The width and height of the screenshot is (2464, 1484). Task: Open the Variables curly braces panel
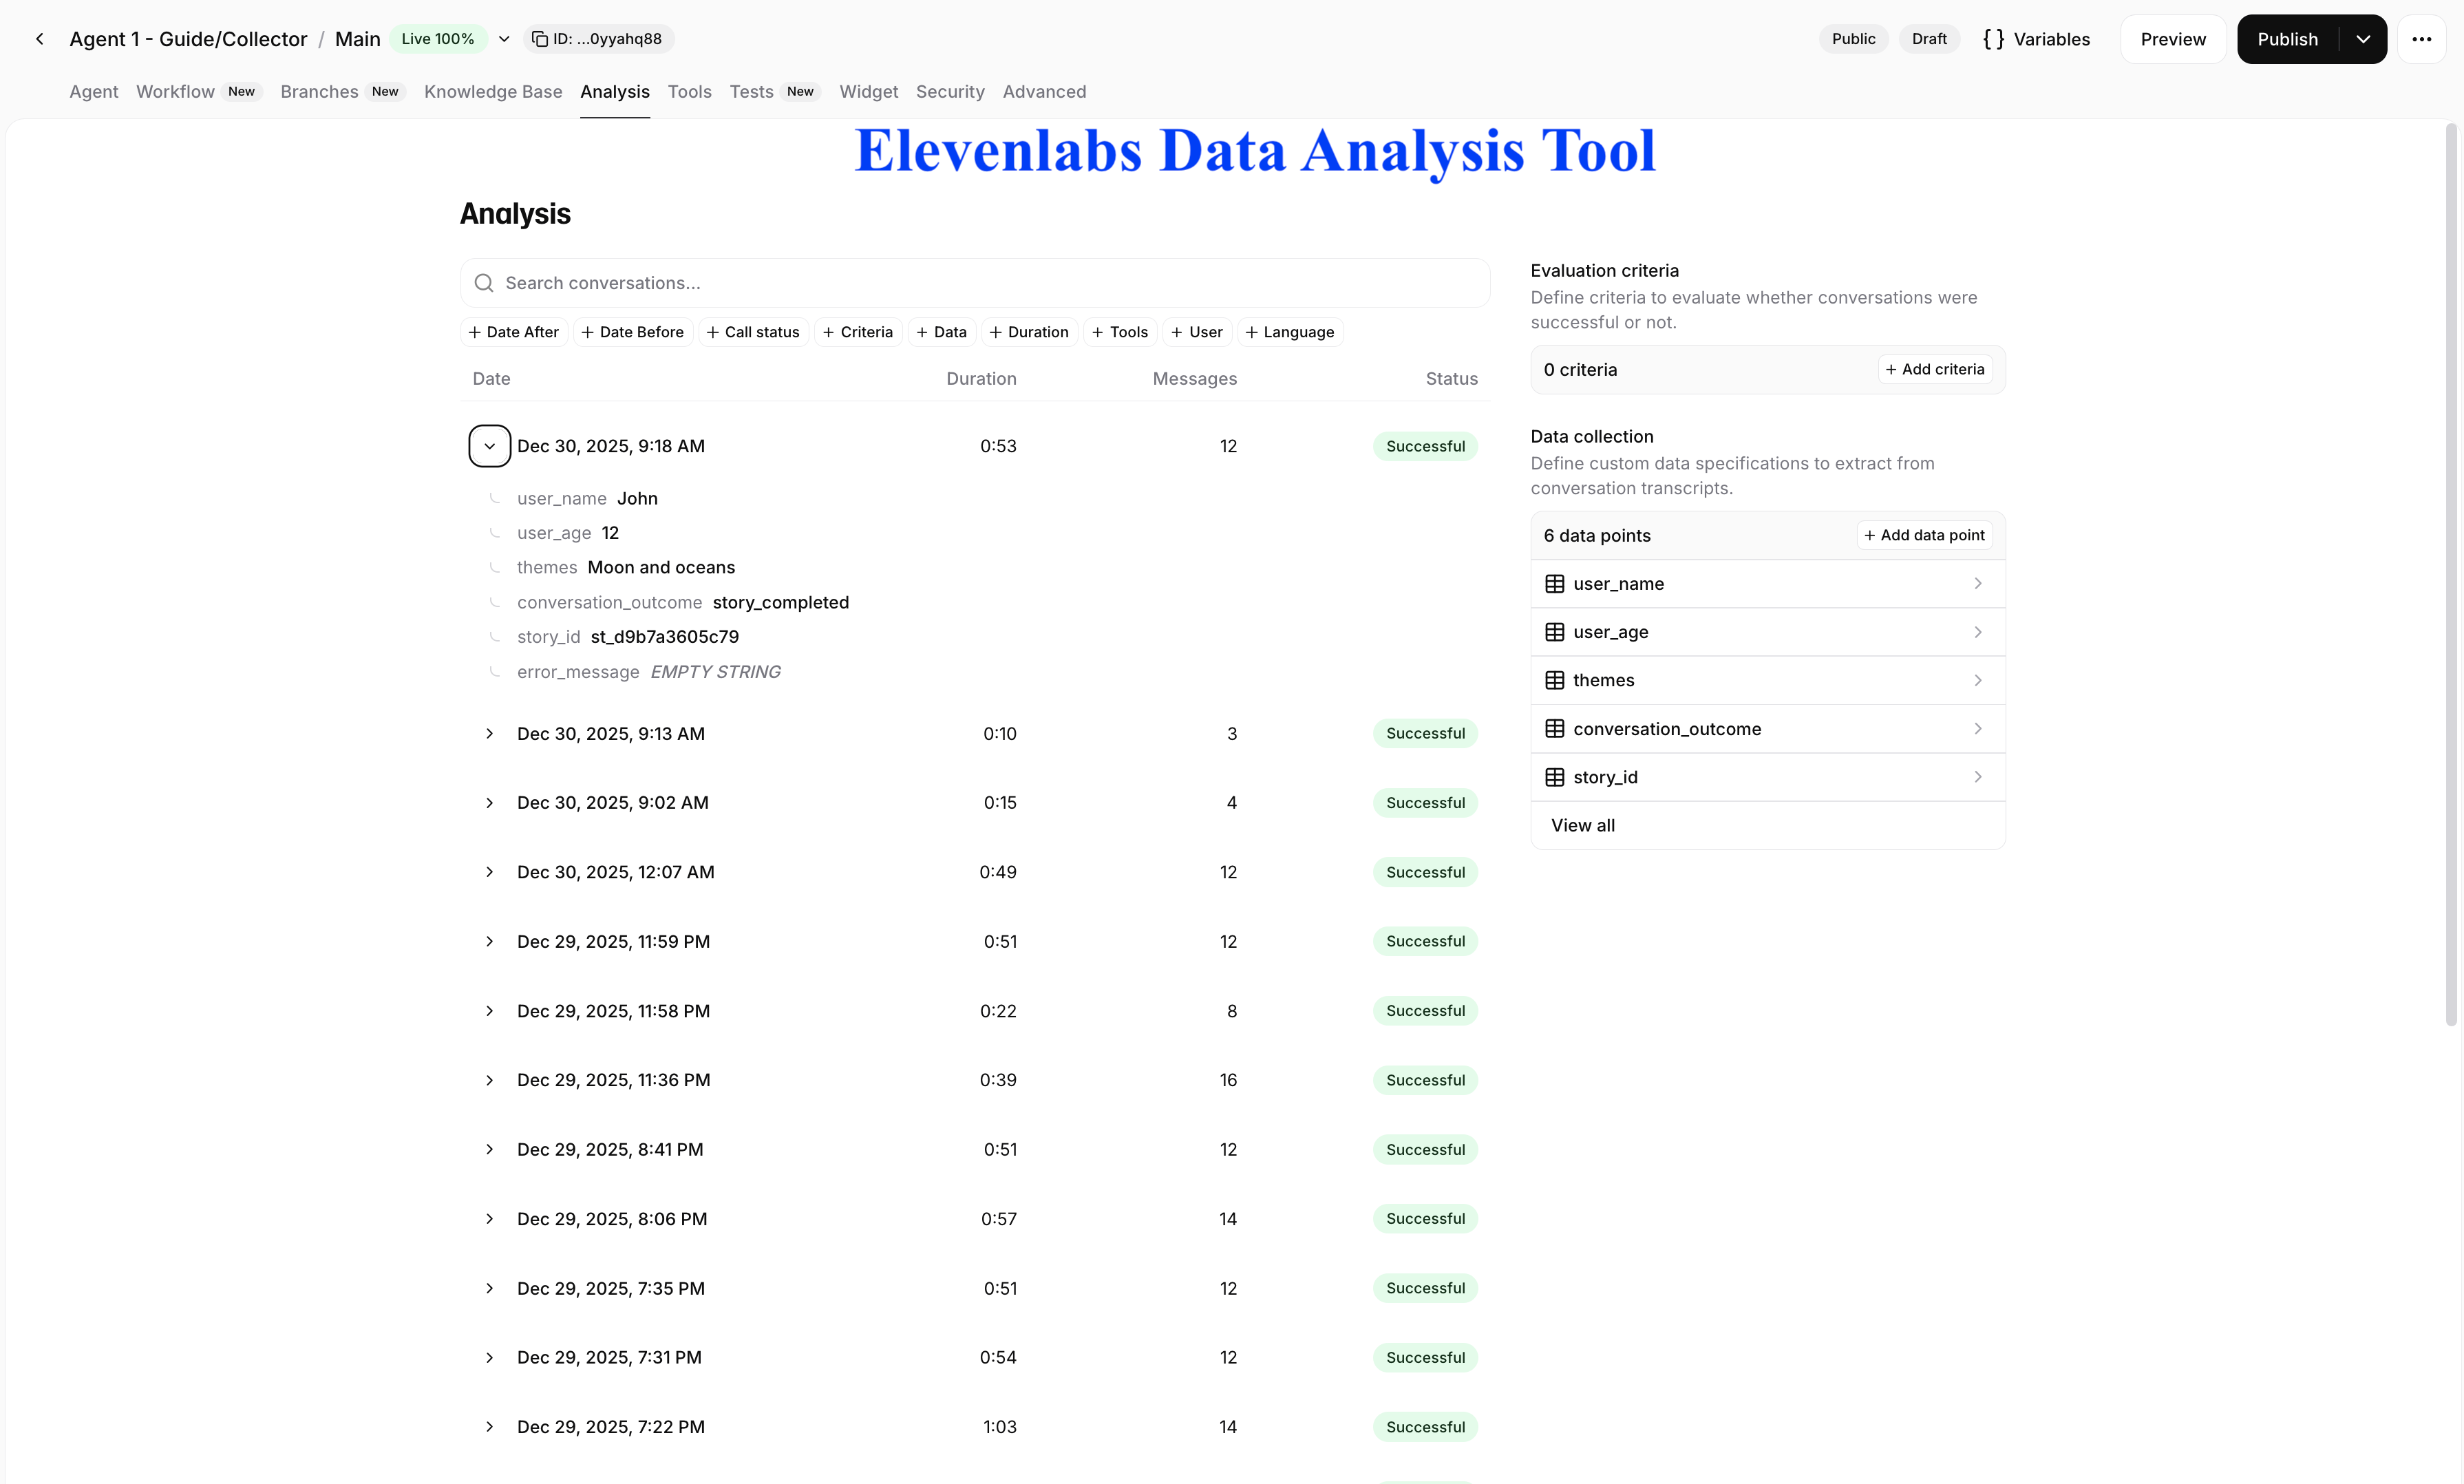point(2036,39)
